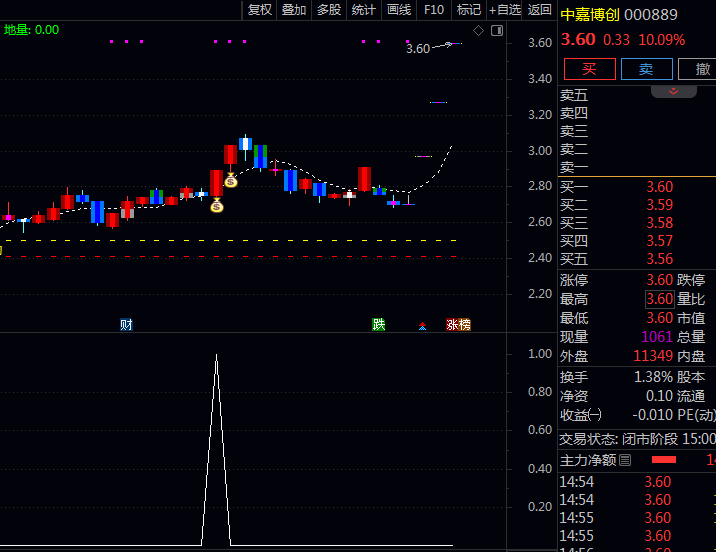The width and height of the screenshot is (716, 552).
Task: Click 最低 lowest price 3.60
Action: 659,318
